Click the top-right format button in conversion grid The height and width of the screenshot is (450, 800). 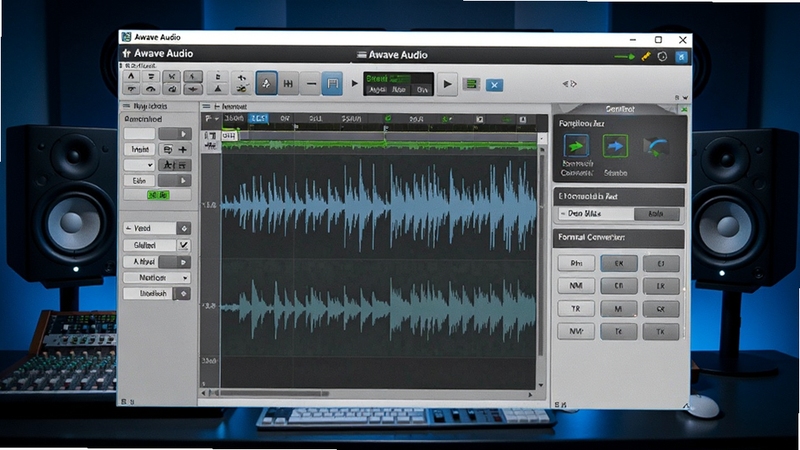click(661, 263)
